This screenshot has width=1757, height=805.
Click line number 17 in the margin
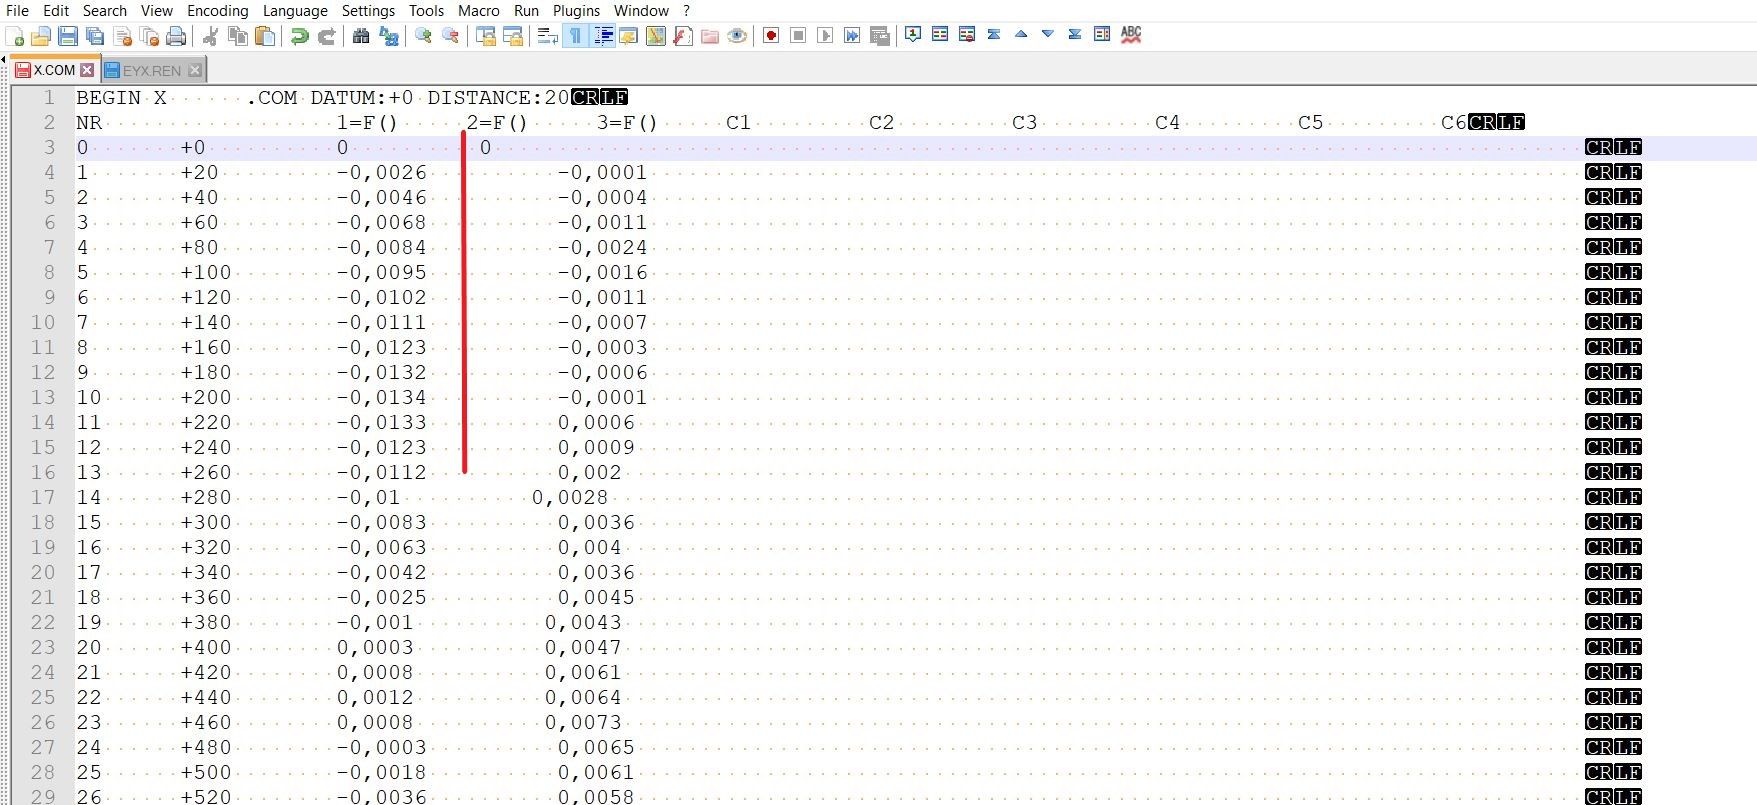coord(43,497)
